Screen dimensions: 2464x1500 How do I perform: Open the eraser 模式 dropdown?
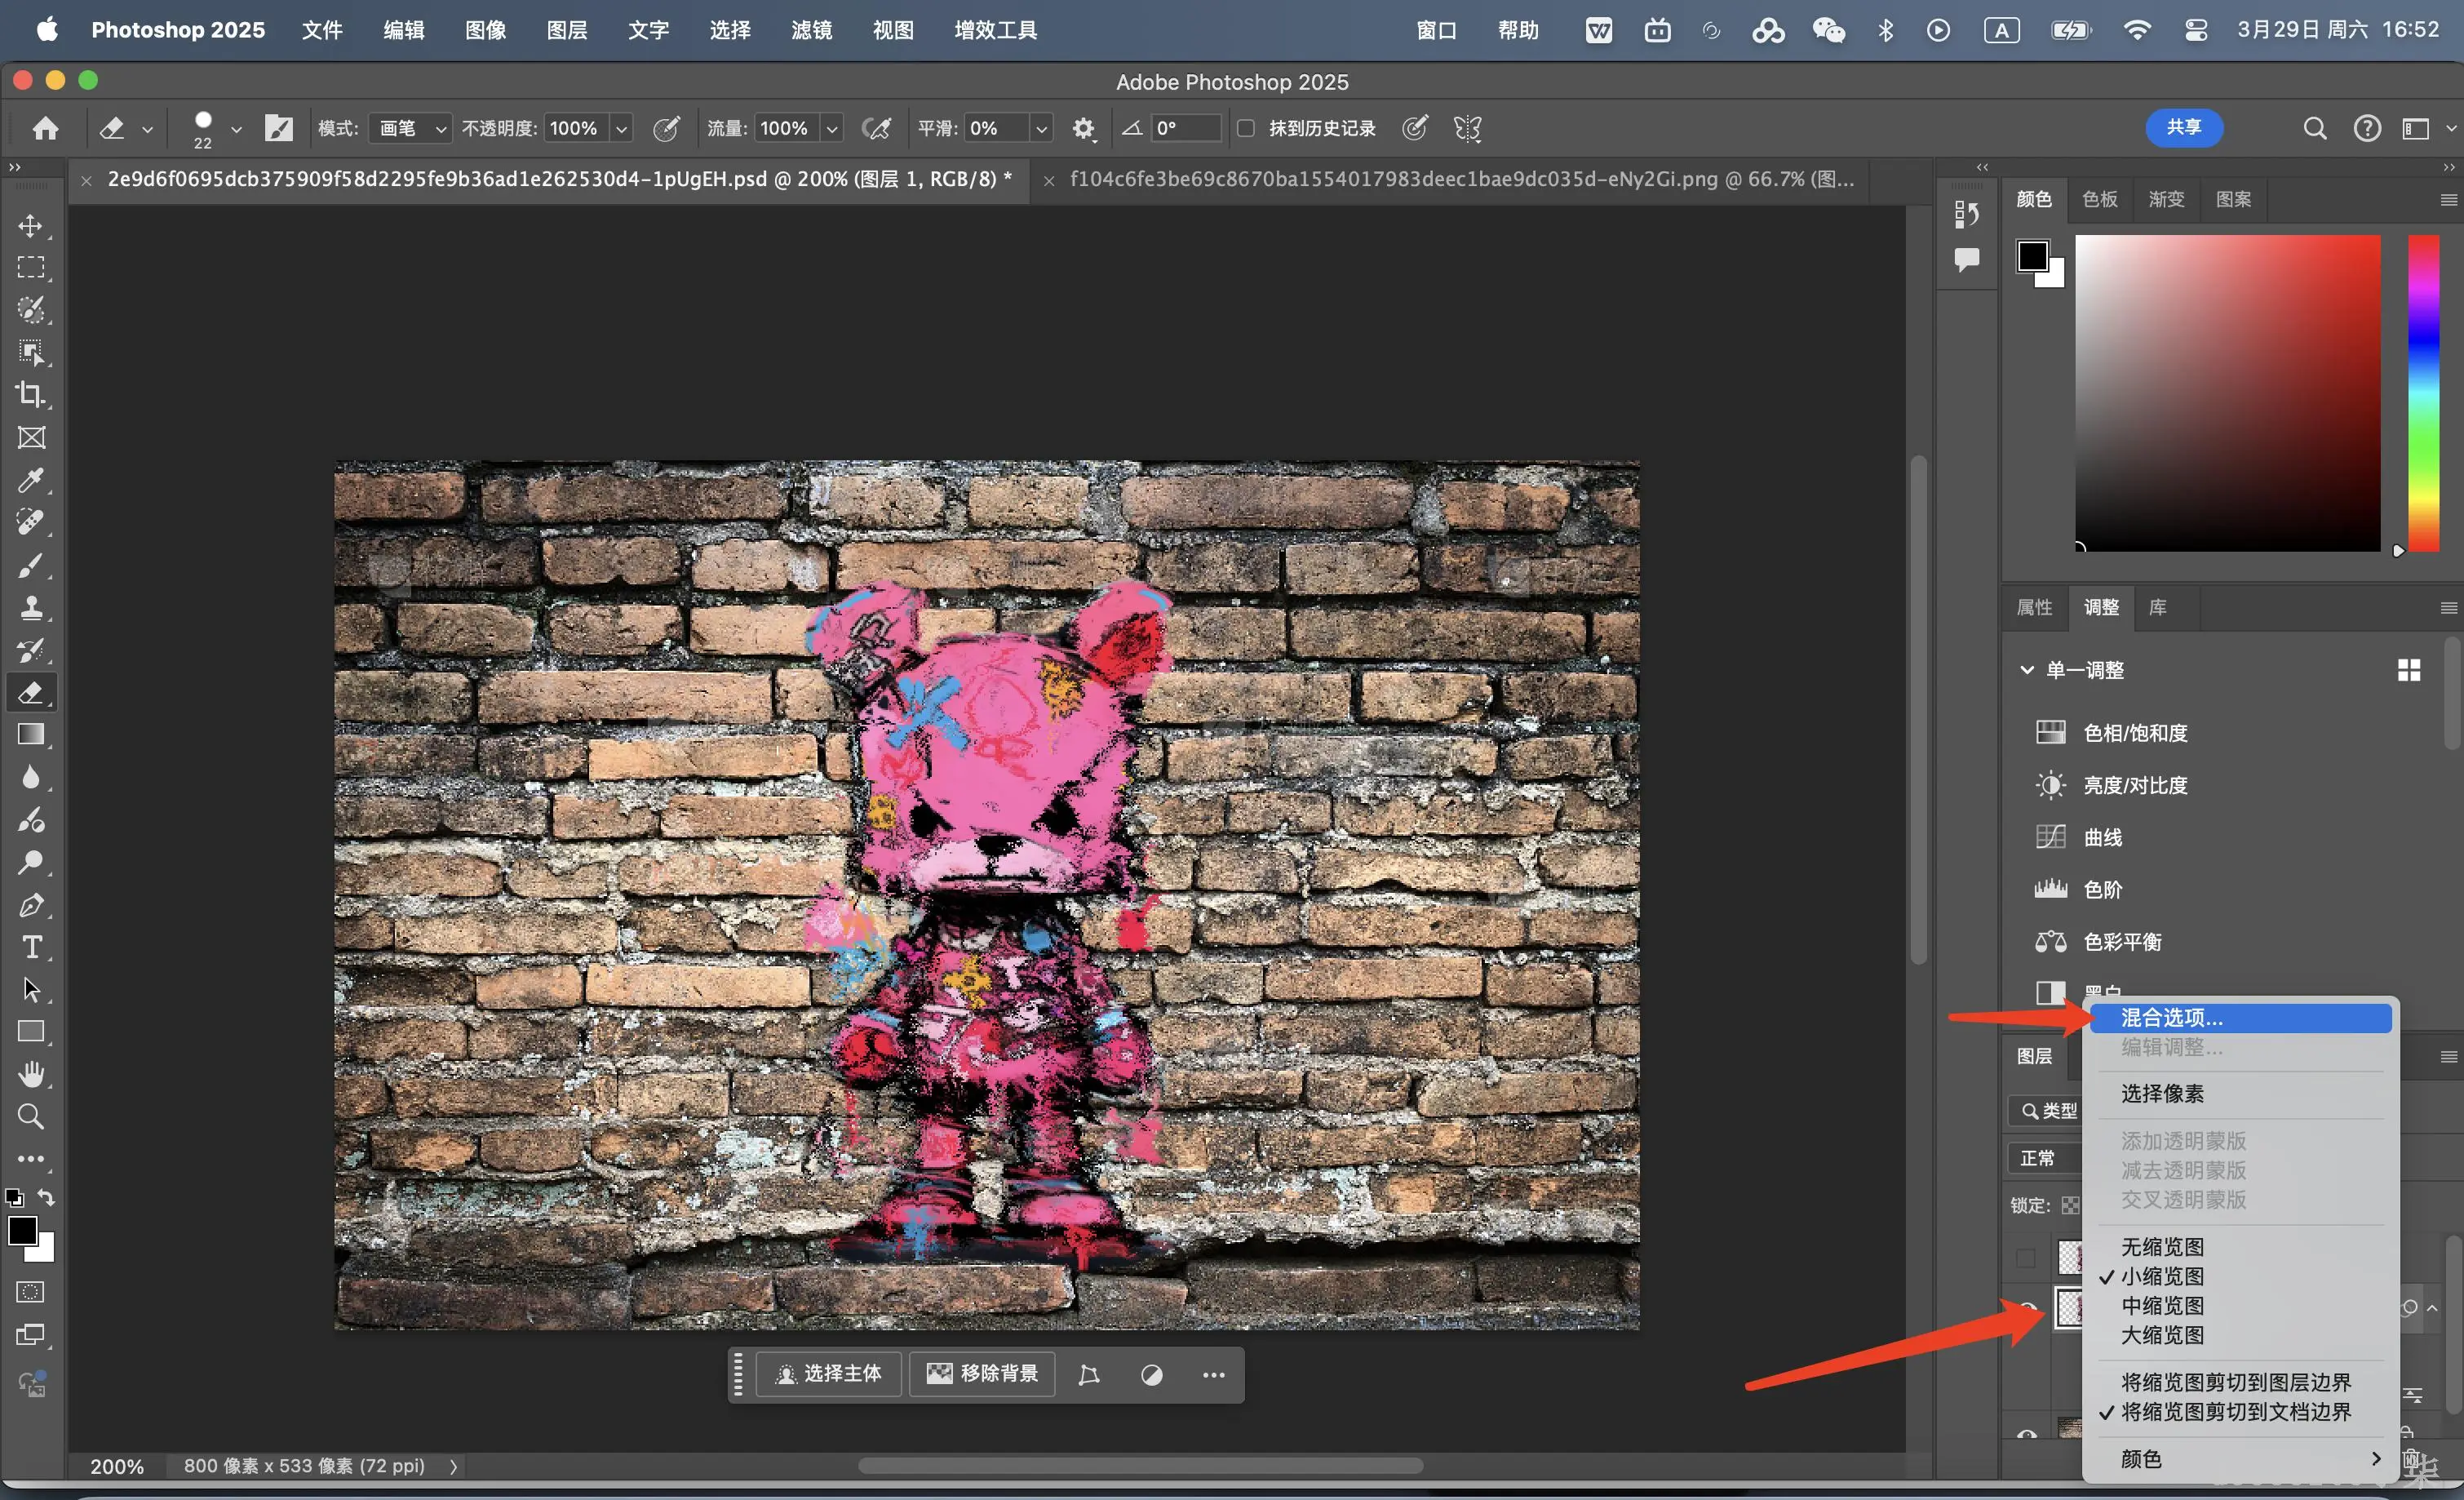[x=410, y=128]
